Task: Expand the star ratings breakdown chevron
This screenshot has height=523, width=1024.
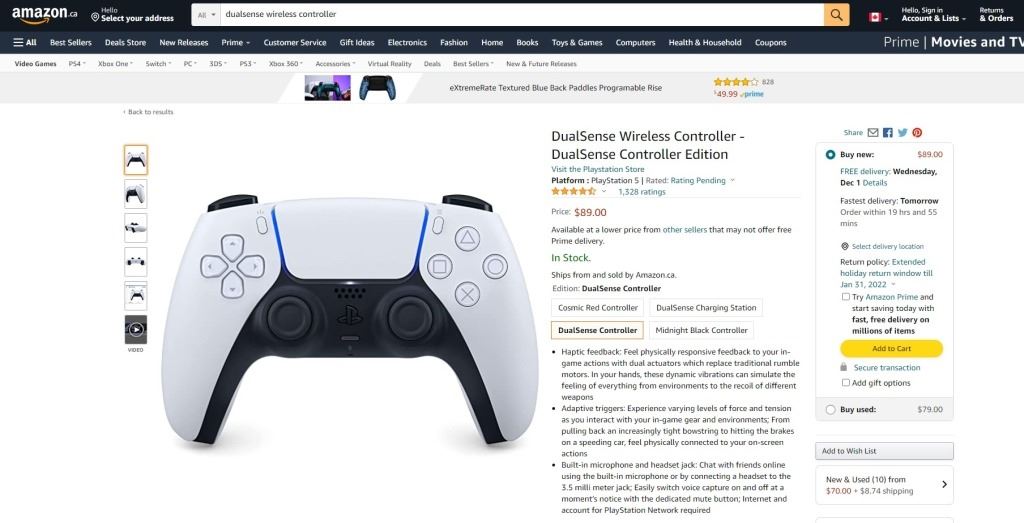Action: point(603,191)
